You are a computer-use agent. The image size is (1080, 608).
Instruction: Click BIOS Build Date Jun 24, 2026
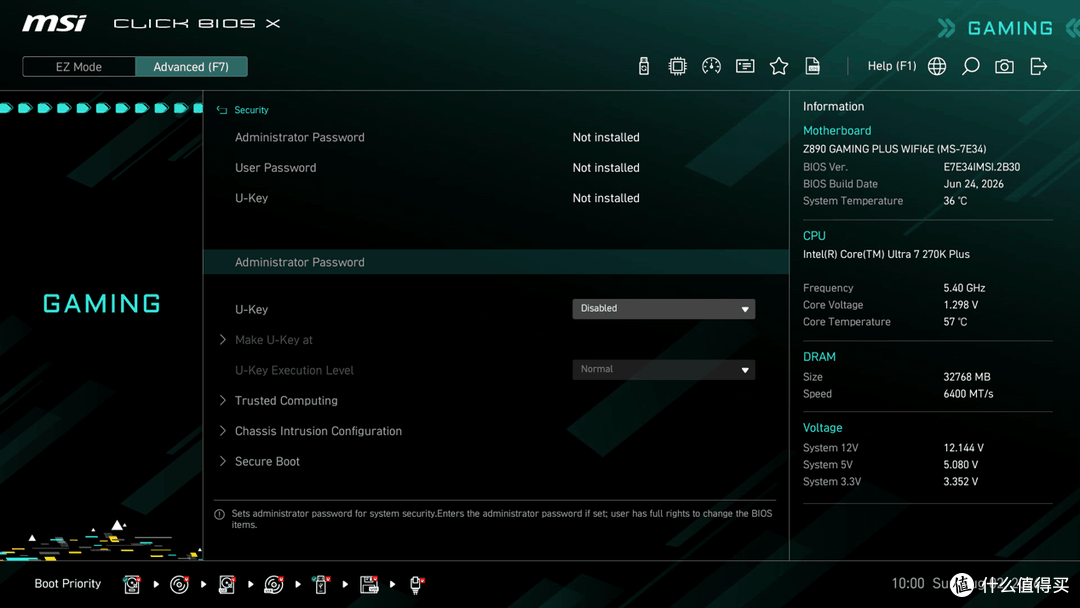(x=973, y=185)
